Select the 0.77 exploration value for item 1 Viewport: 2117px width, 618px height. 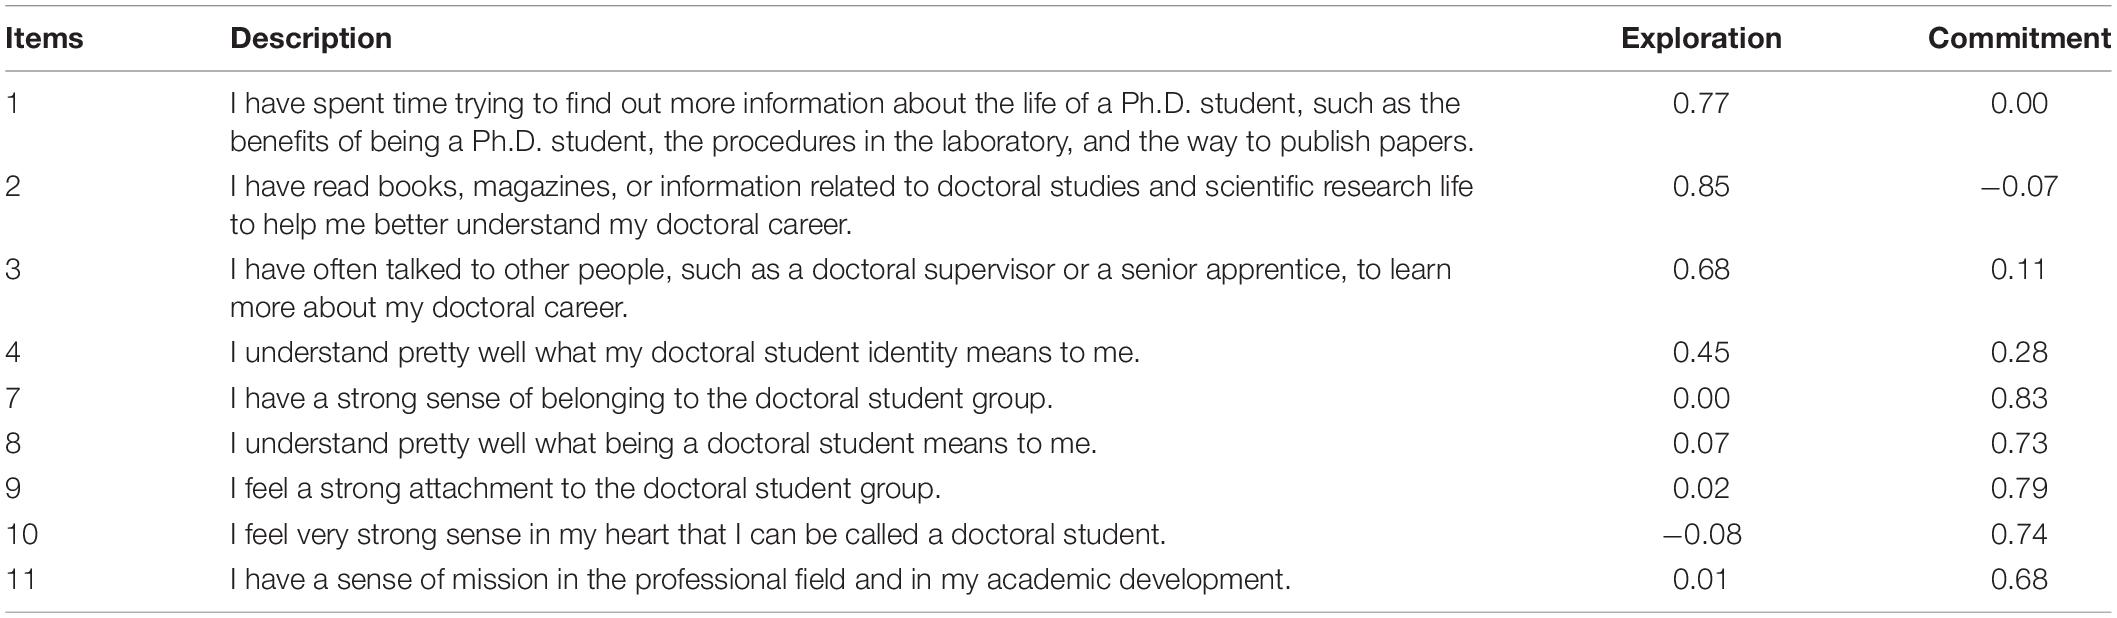pyautogui.click(x=1700, y=104)
